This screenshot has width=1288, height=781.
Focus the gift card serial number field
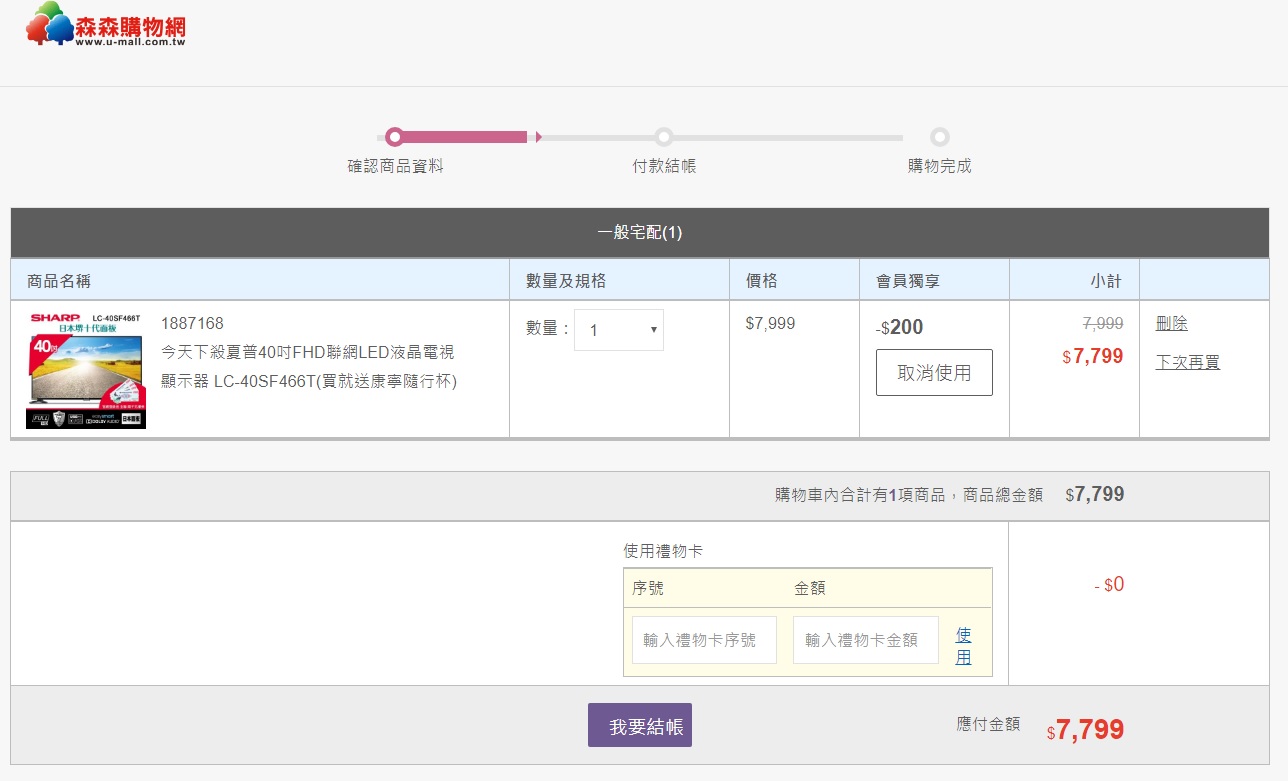tap(705, 640)
